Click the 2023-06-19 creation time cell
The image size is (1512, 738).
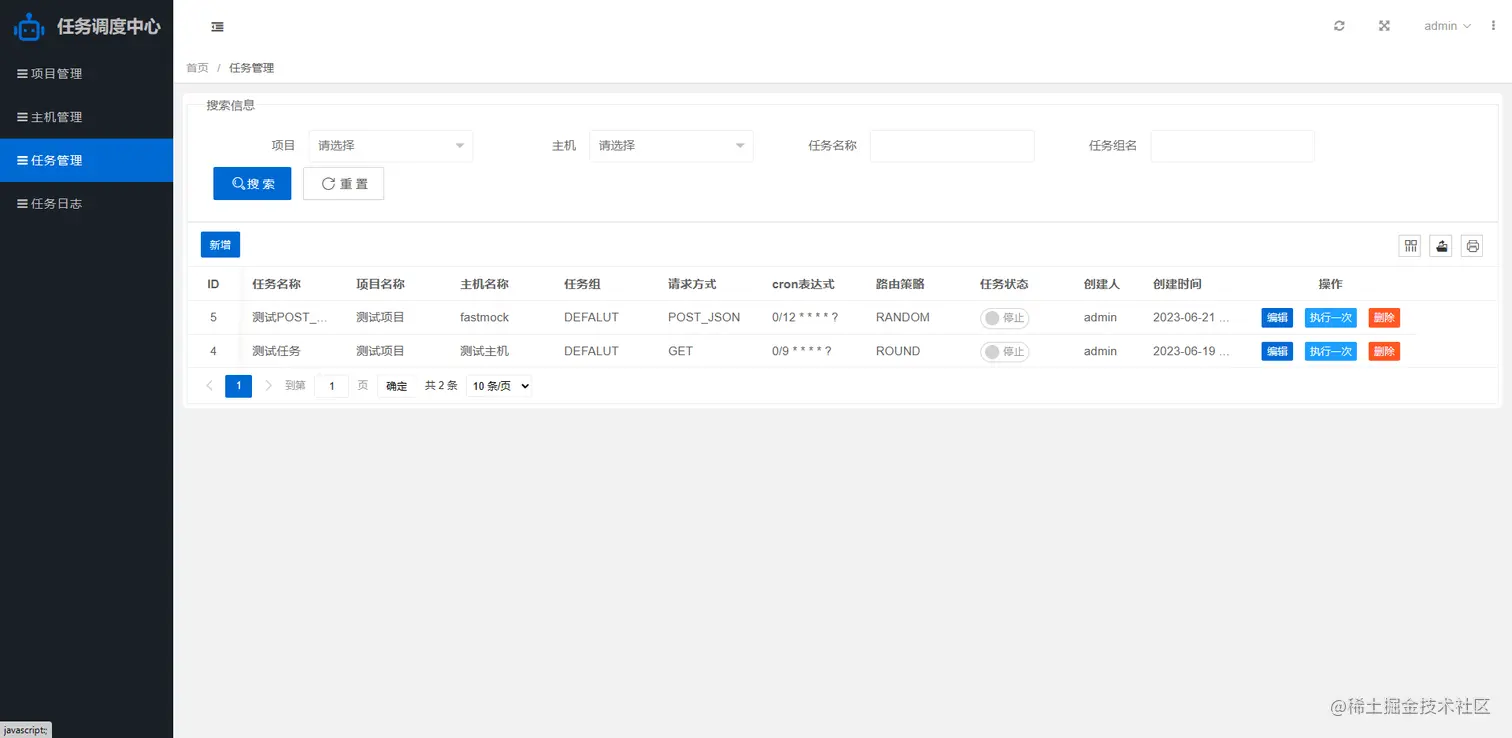pyautogui.click(x=1191, y=352)
